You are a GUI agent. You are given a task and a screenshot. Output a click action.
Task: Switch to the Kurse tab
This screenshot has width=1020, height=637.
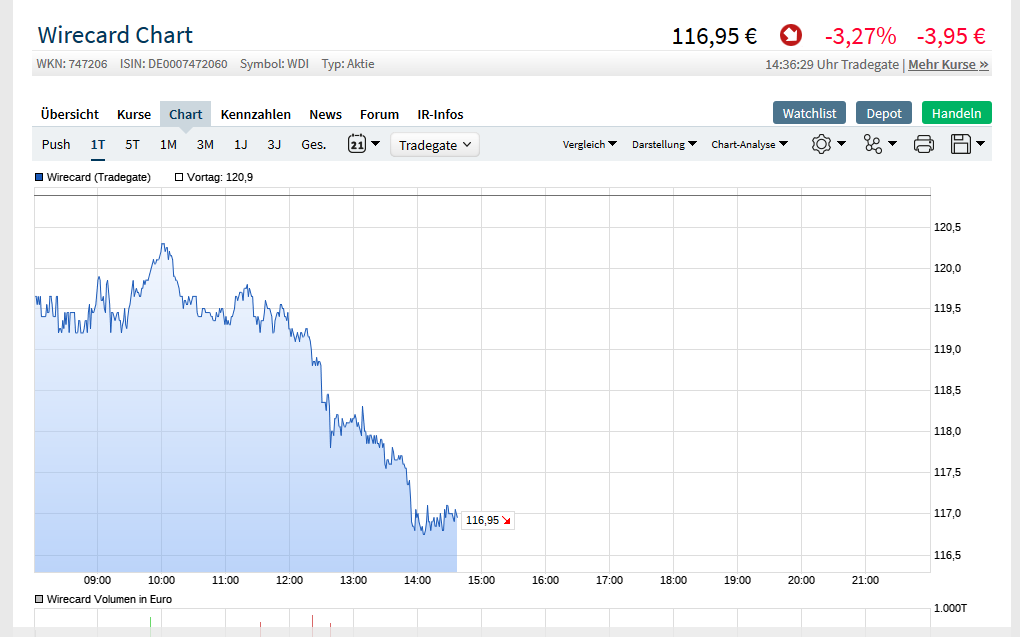(134, 115)
